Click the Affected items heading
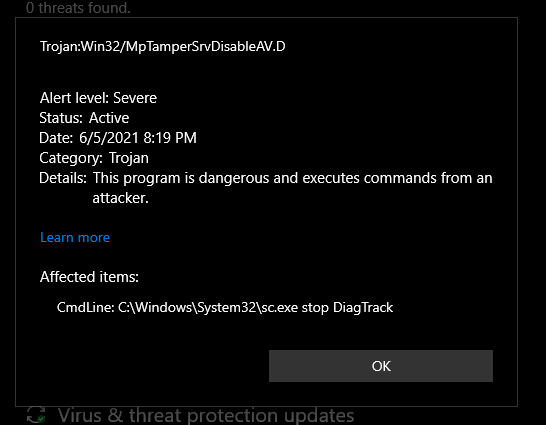 click(89, 277)
